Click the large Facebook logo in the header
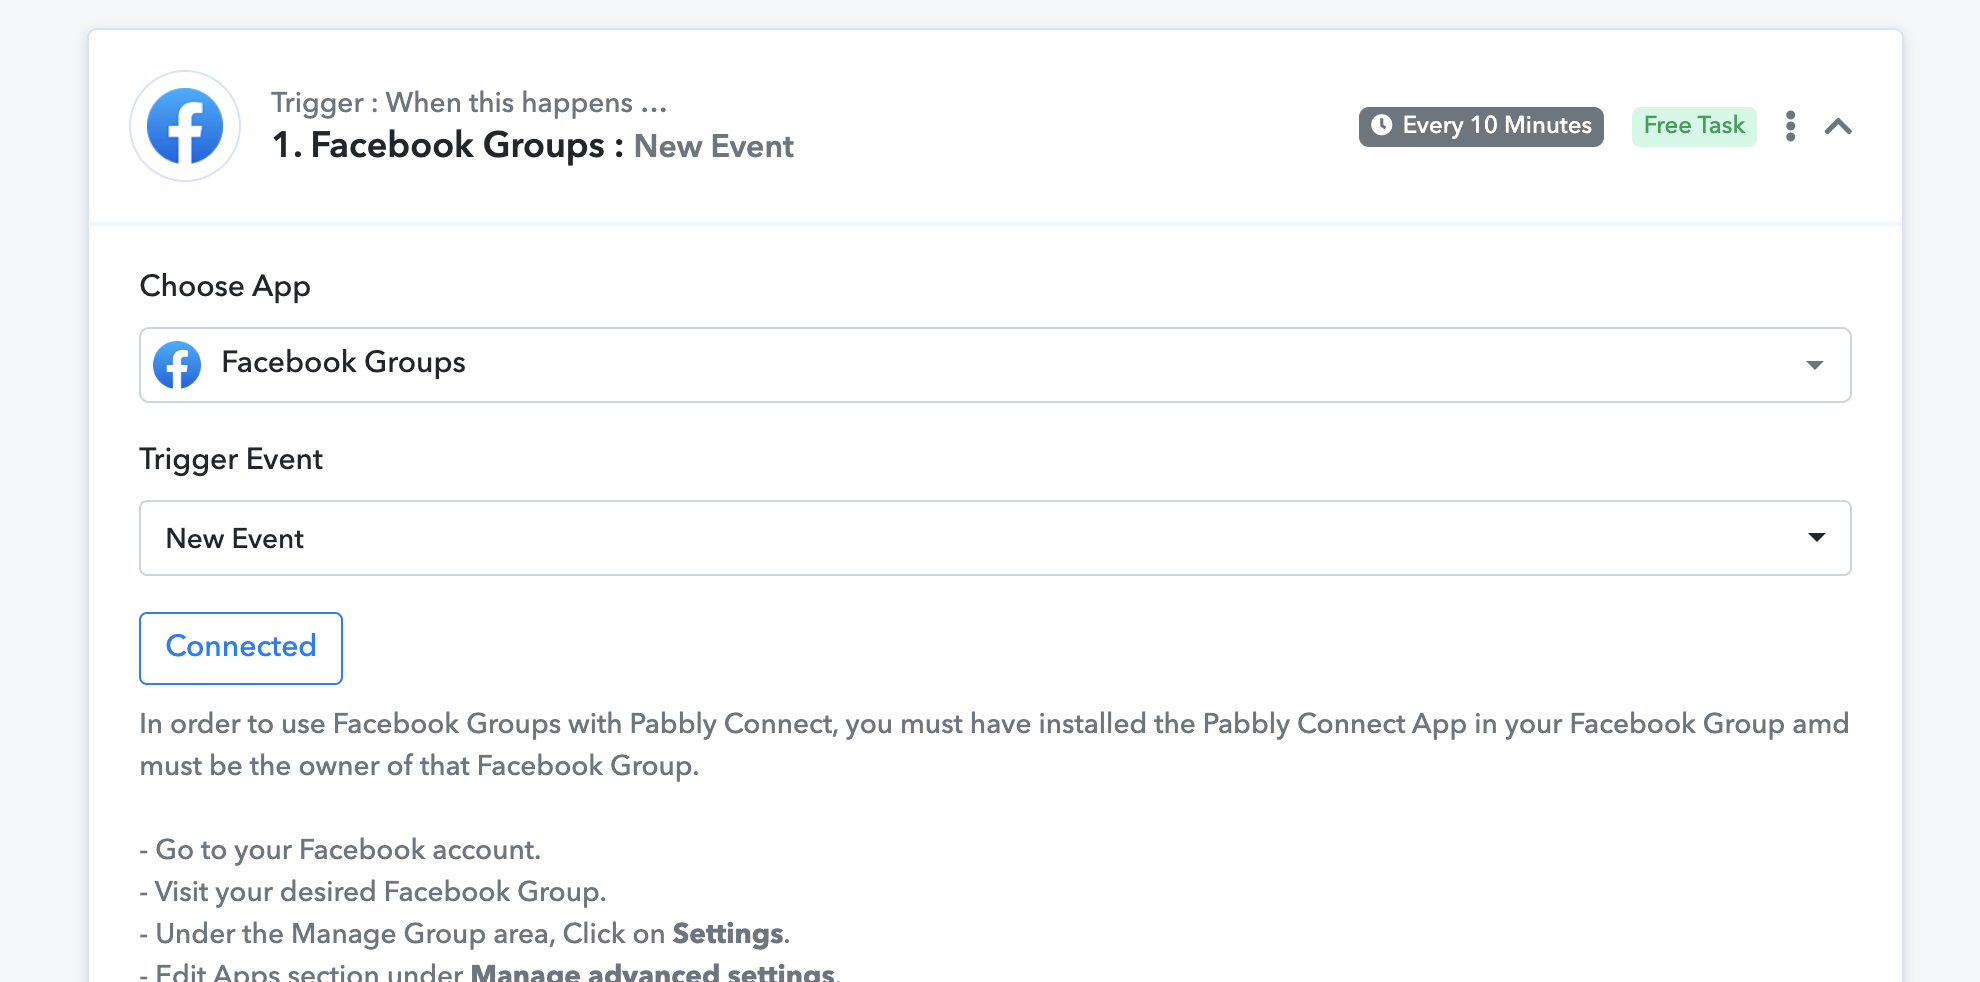1980x982 pixels. click(x=185, y=126)
